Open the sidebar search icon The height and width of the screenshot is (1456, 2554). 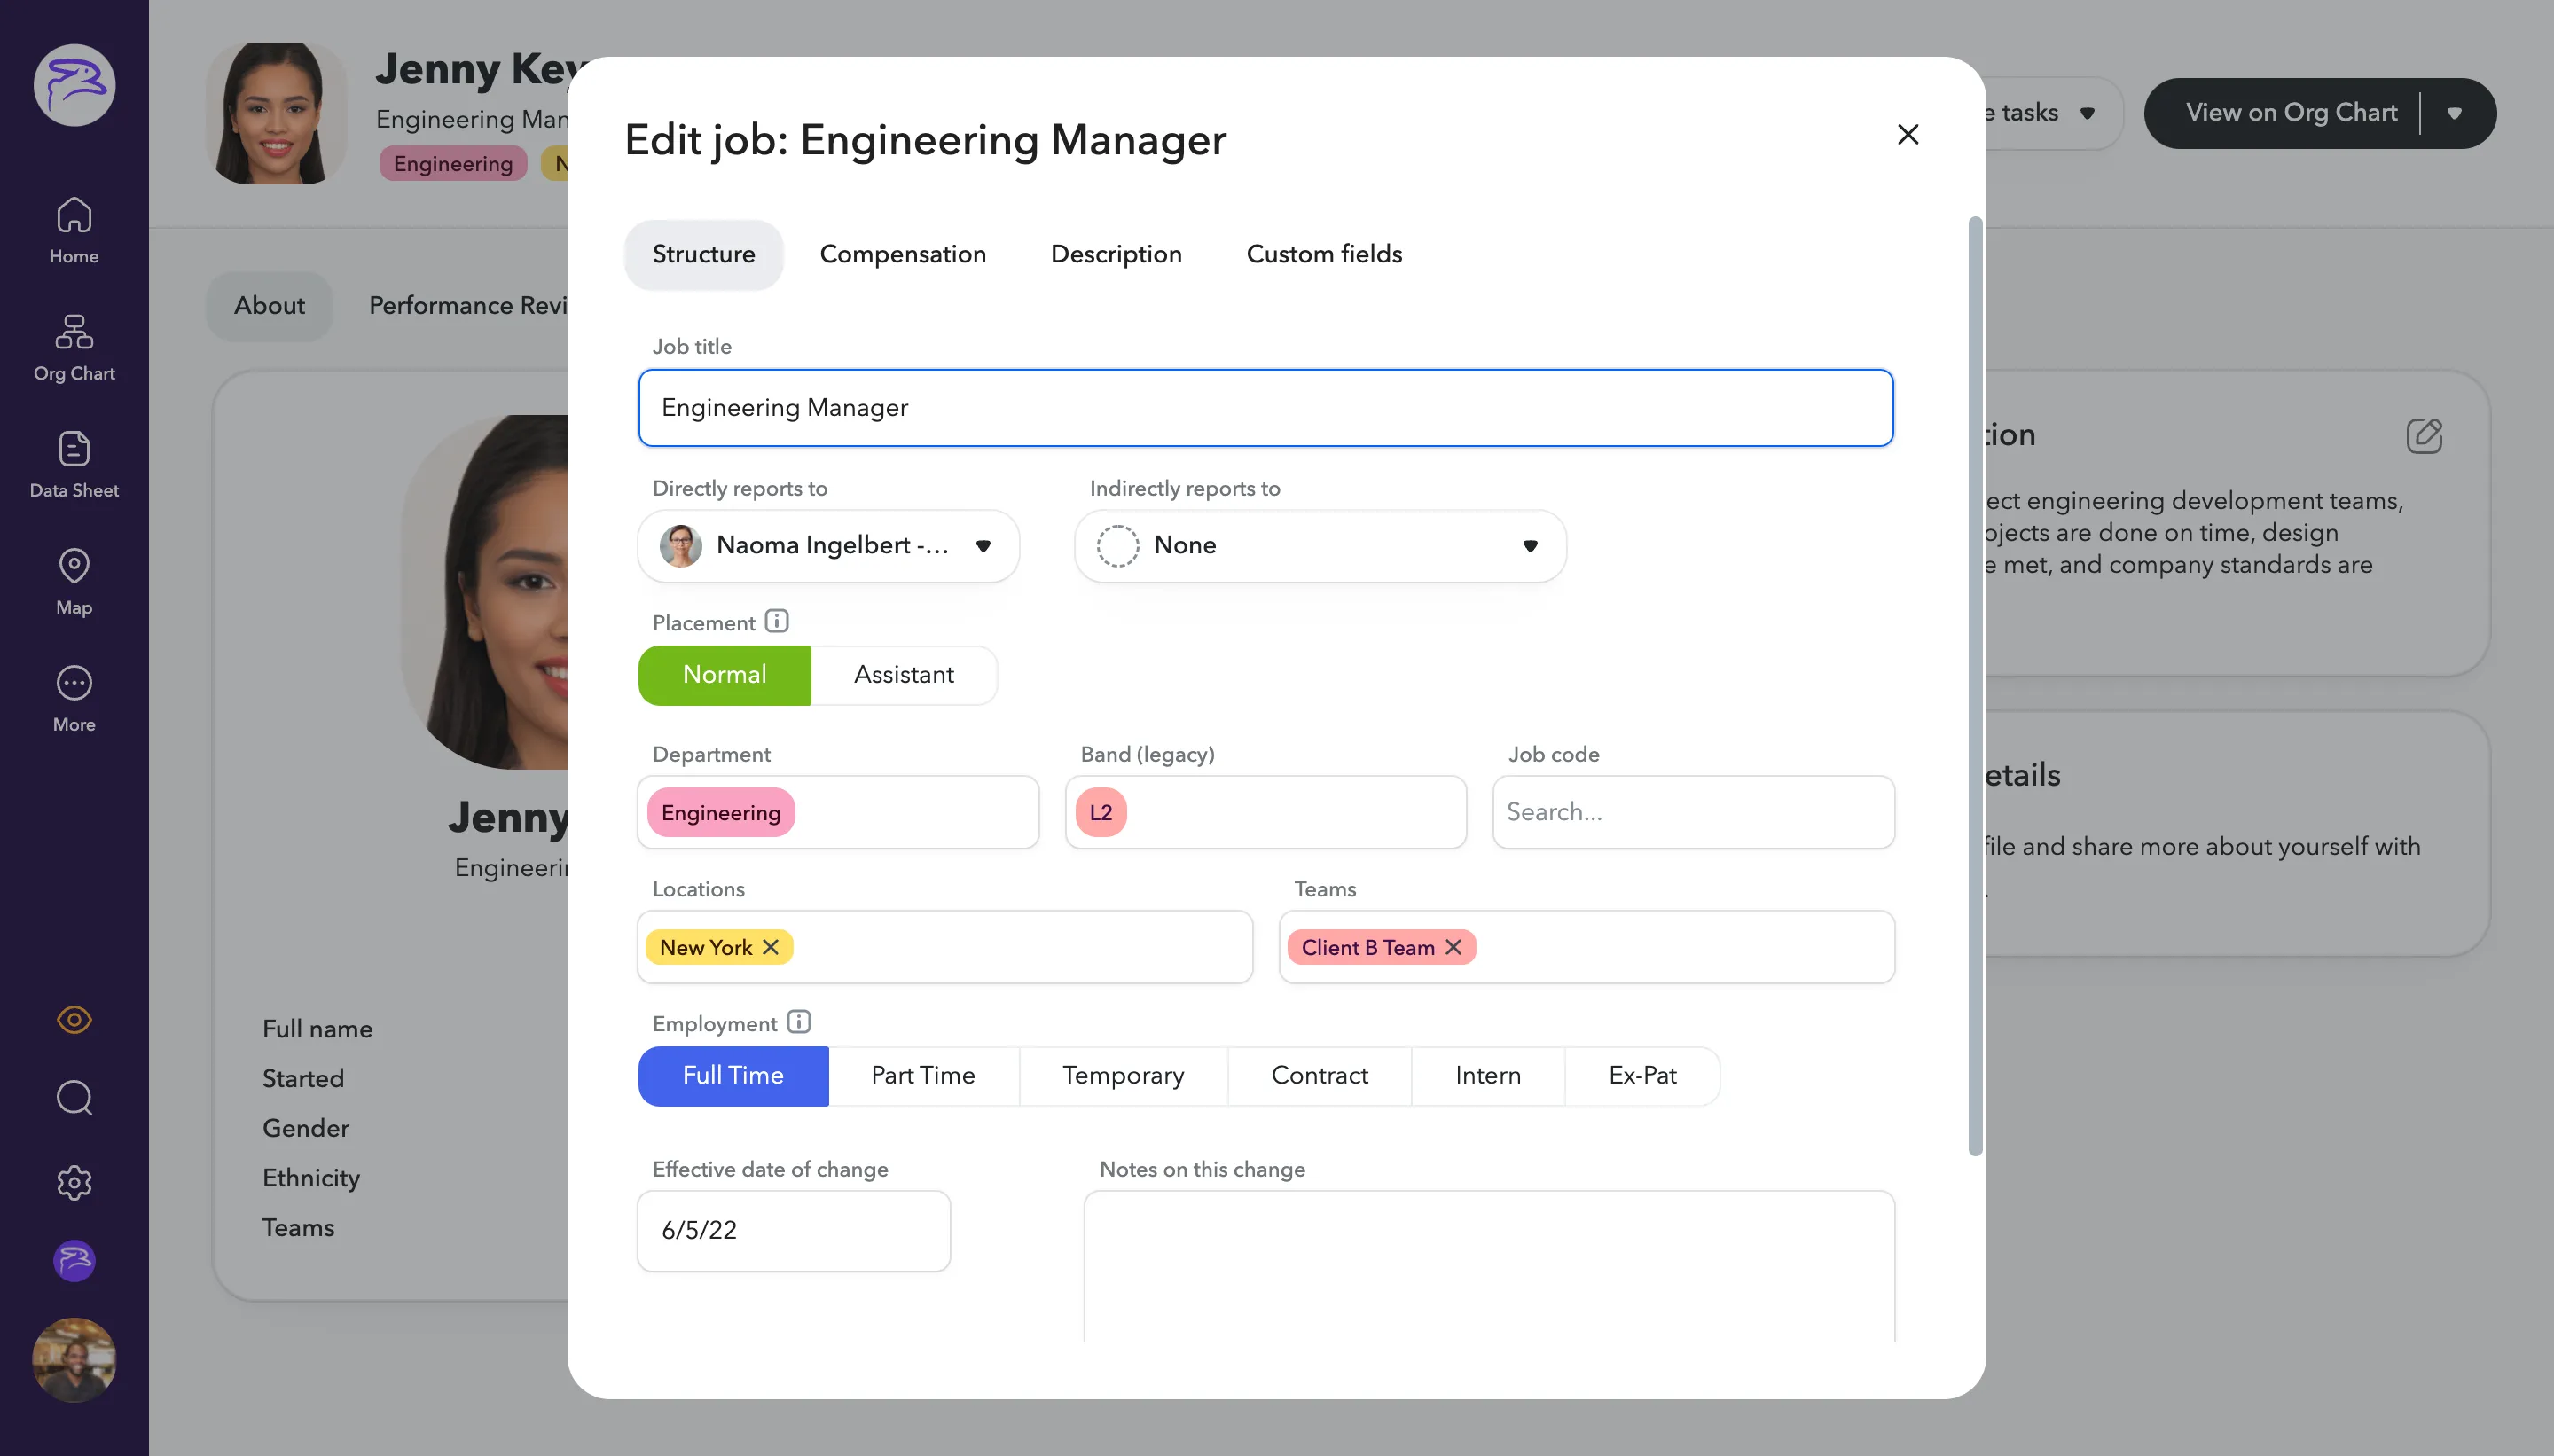click(74, 1097)
